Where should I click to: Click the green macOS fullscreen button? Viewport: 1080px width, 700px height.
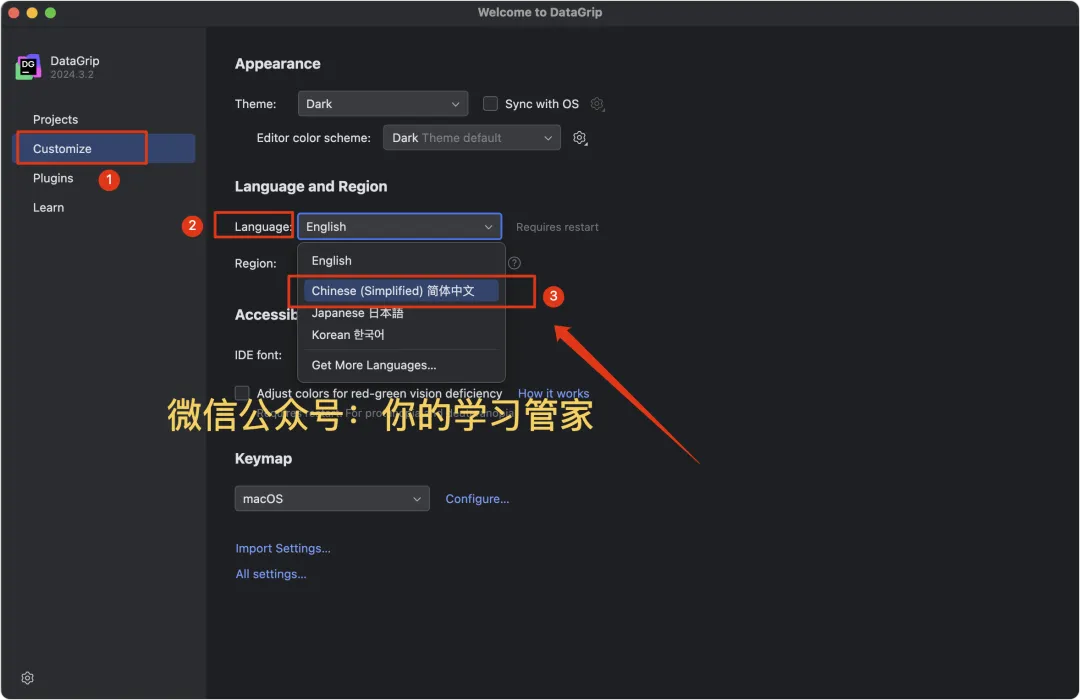50,12
